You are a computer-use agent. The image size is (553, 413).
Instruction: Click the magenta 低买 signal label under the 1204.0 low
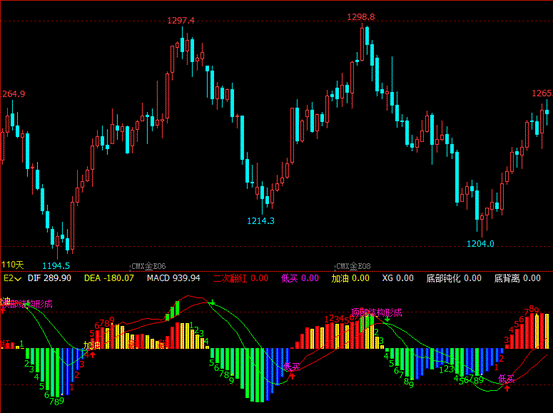click(x=506, y=379)
